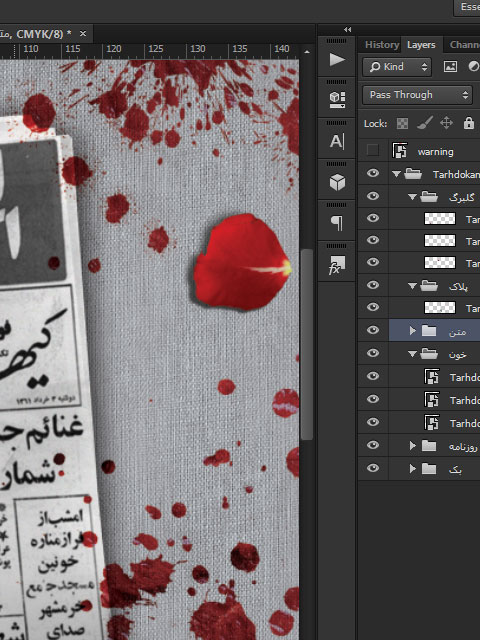Click the متن group folder icon
Screen dimensions: 480x640
(429, 330)
